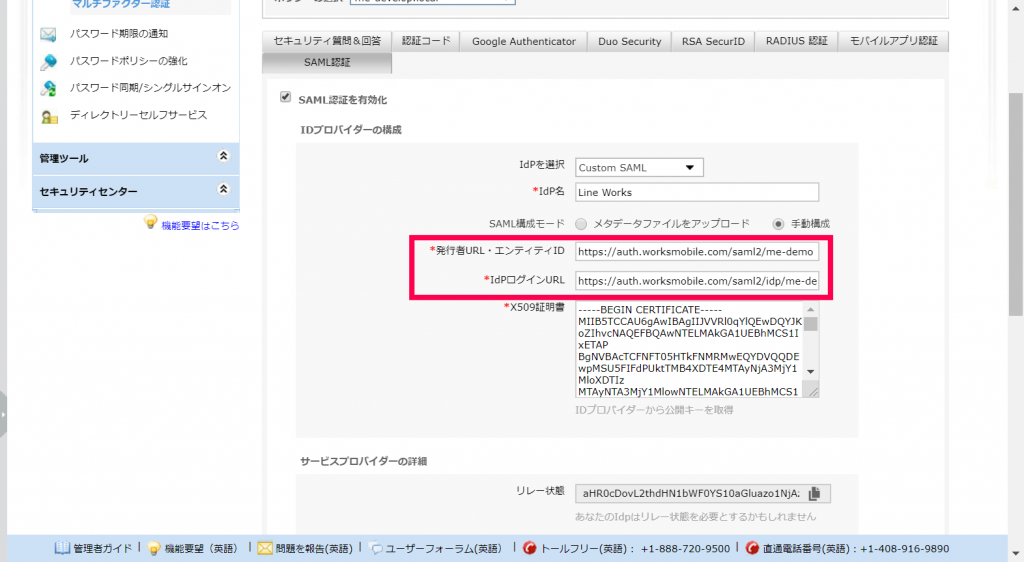Select the 手動構成 radio button

[x=778, y=224]
